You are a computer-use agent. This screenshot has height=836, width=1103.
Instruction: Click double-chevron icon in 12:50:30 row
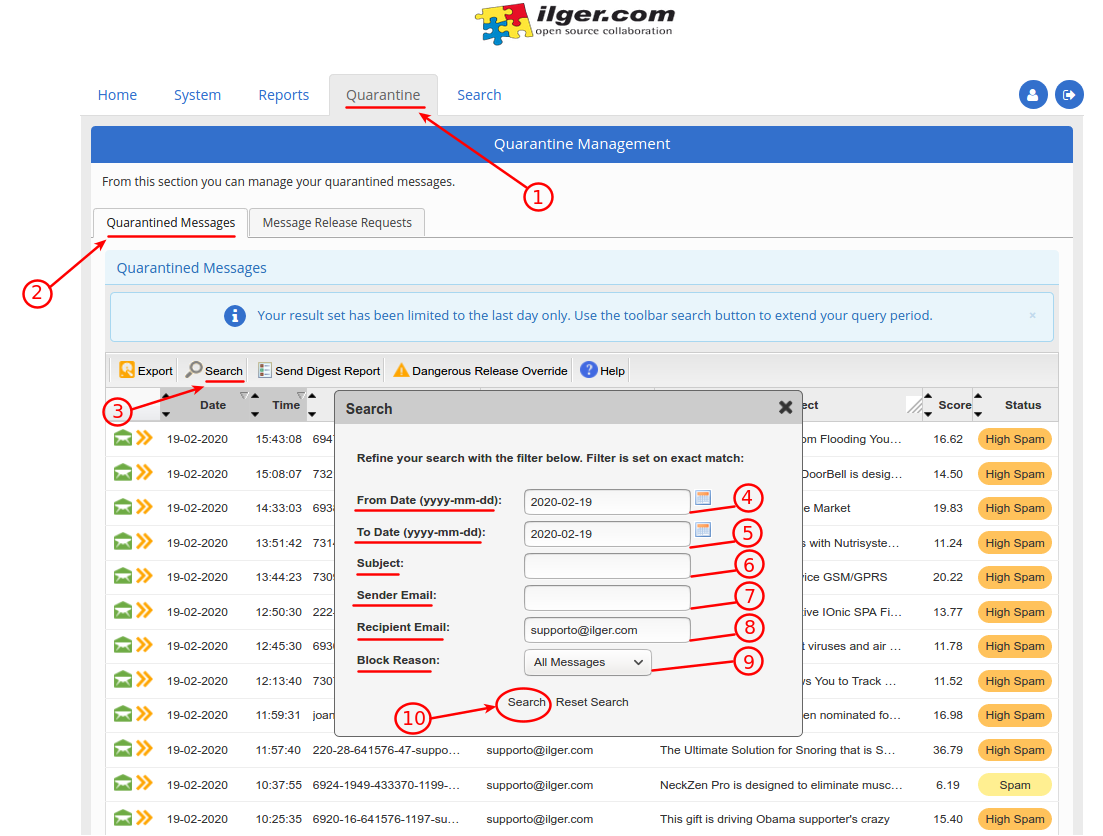[x=144, y=610]
